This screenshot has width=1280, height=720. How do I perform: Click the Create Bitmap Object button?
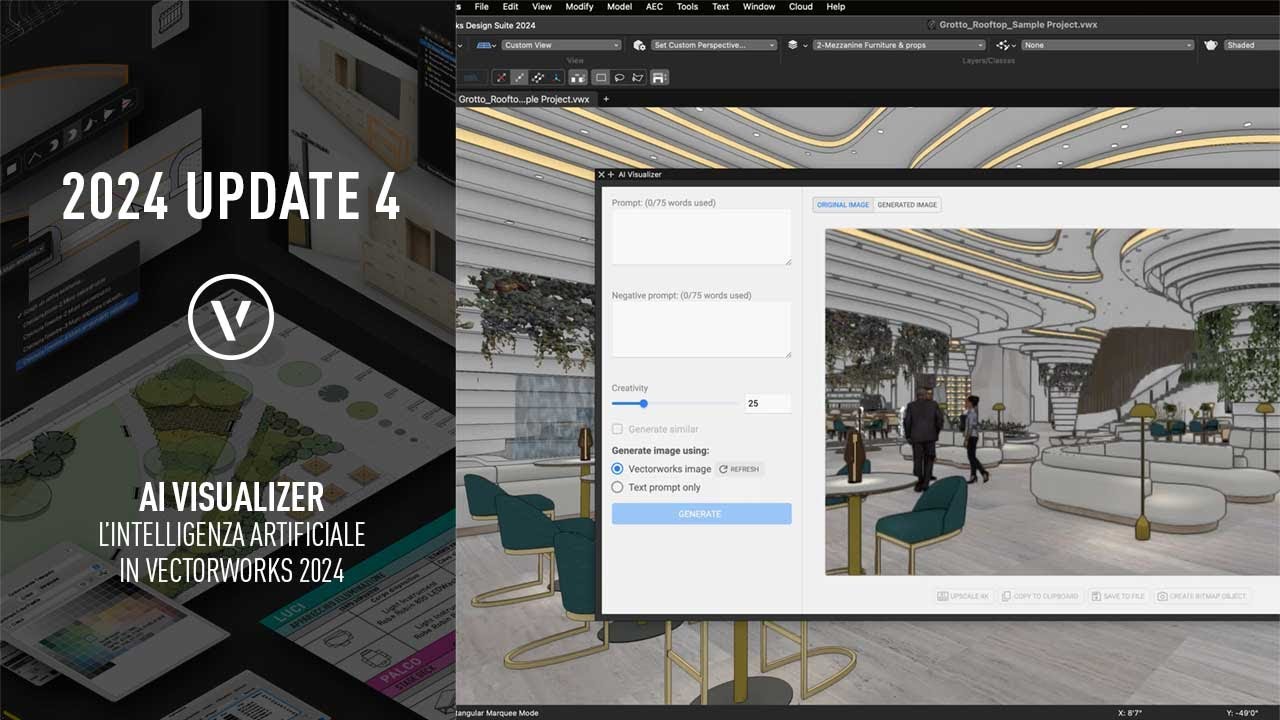[1202, 596]
